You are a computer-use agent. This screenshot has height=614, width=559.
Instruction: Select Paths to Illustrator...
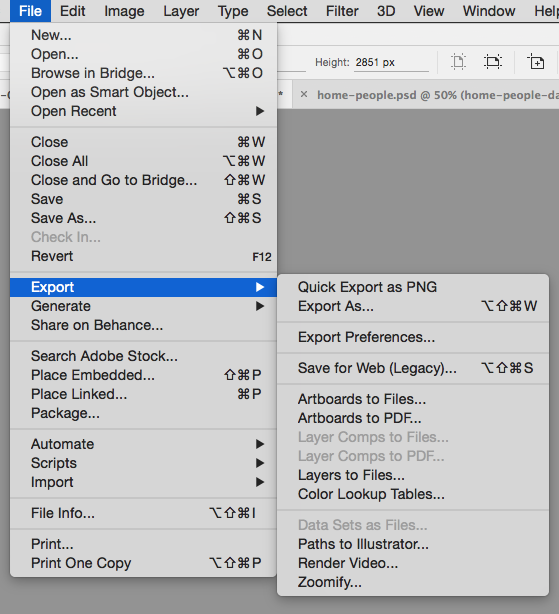[413, 544]
